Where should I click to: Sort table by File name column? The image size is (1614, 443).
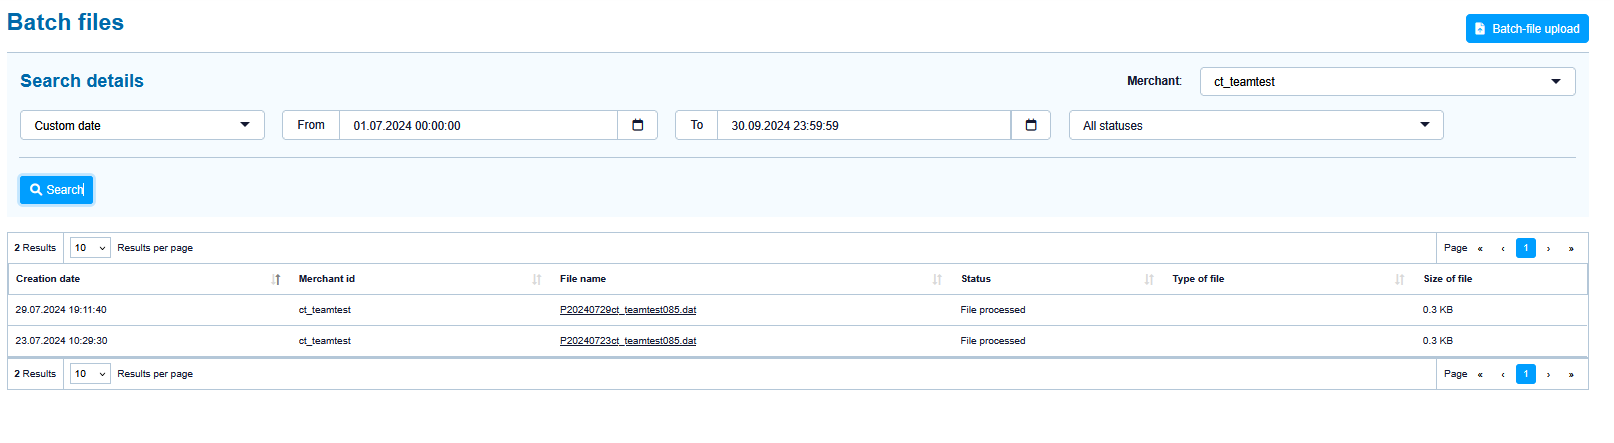click(937, 280)
